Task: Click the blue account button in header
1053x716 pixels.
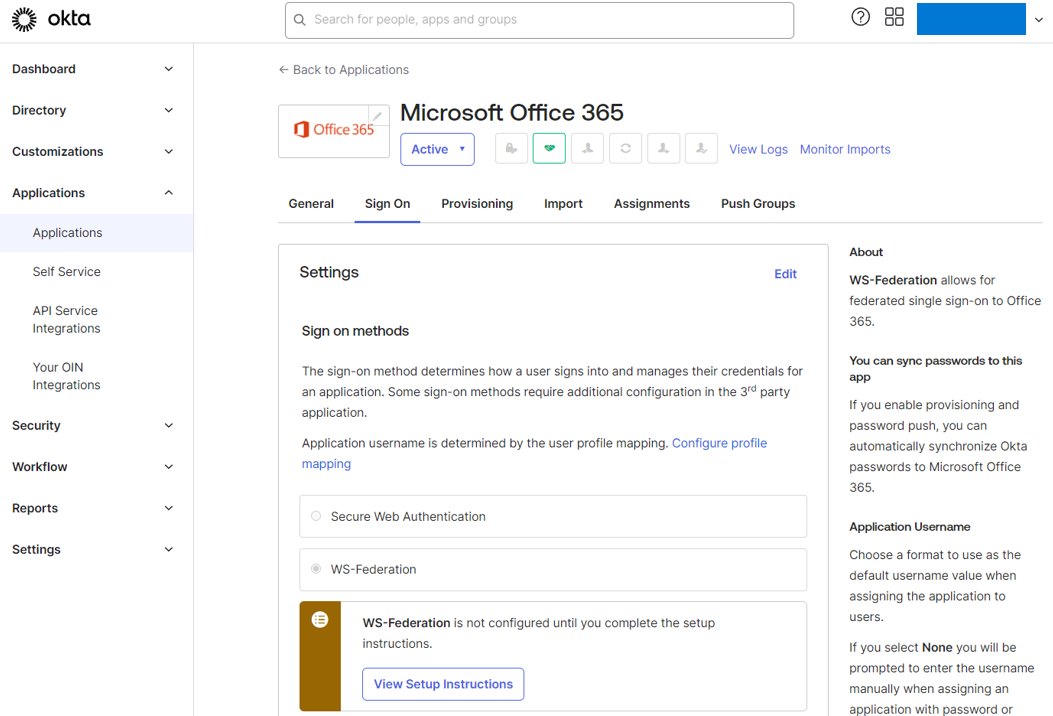Action: point(971,19)
